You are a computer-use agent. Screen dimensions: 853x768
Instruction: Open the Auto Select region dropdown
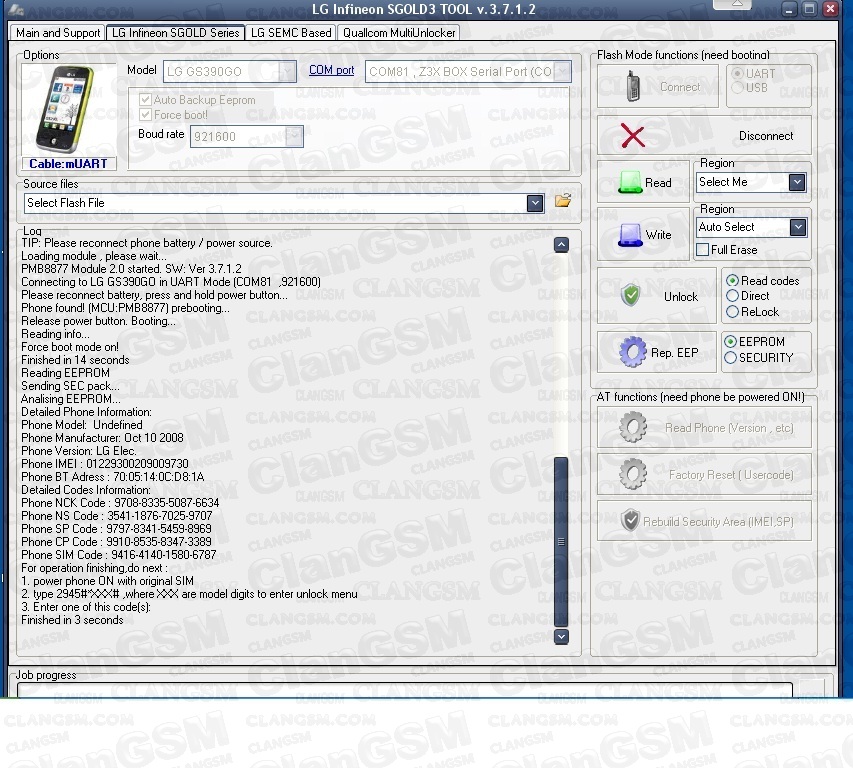[798, 227]
